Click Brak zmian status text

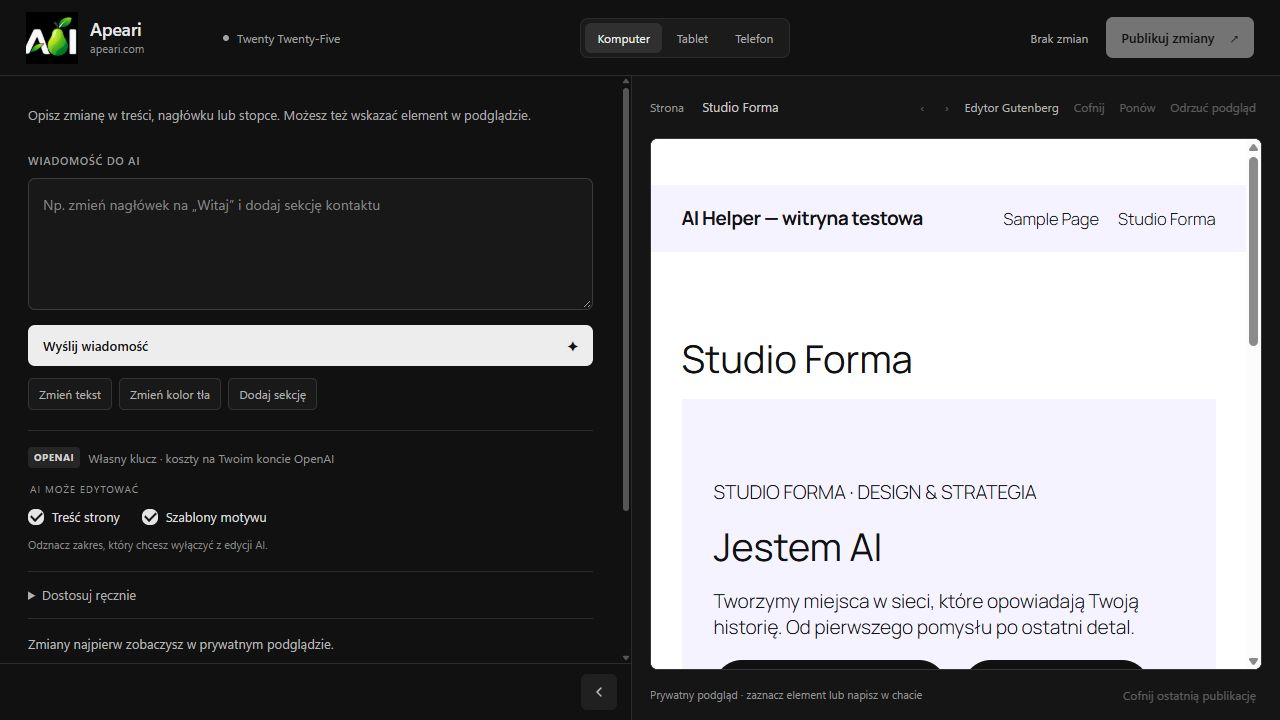(x=1059, y=39)
